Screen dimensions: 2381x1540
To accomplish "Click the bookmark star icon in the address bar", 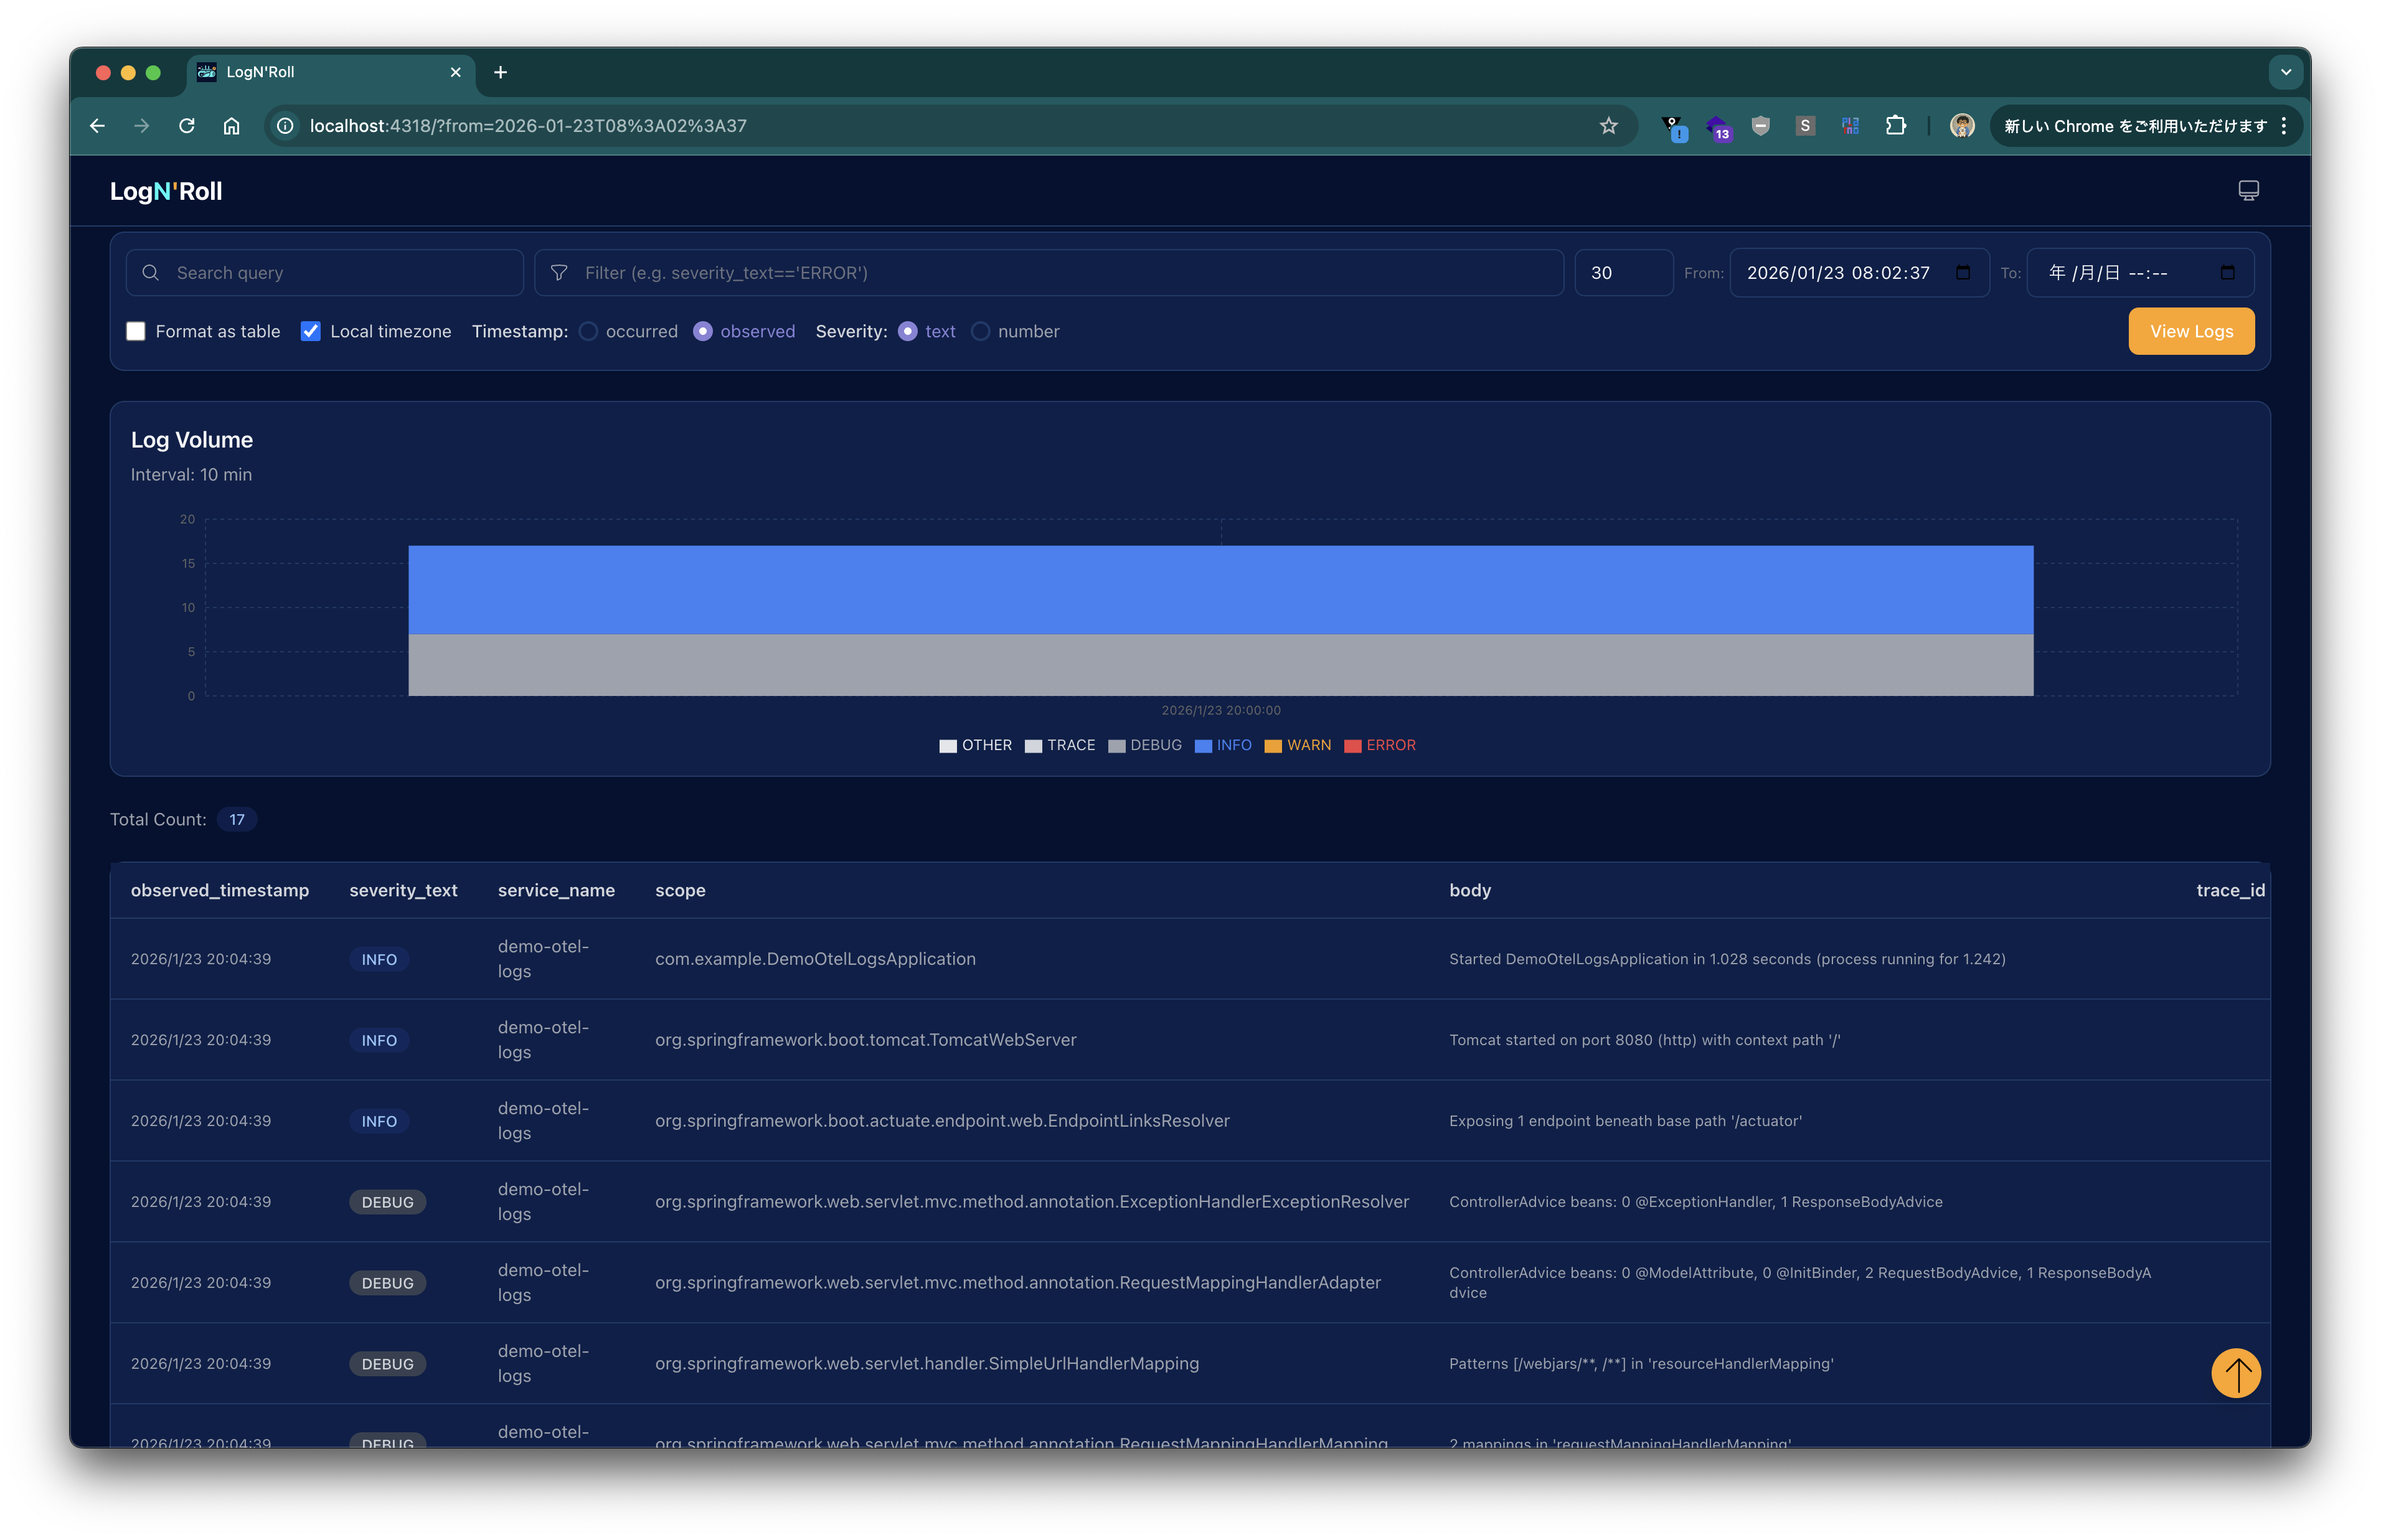I will pyautogui.click(x=1608, y=126).
